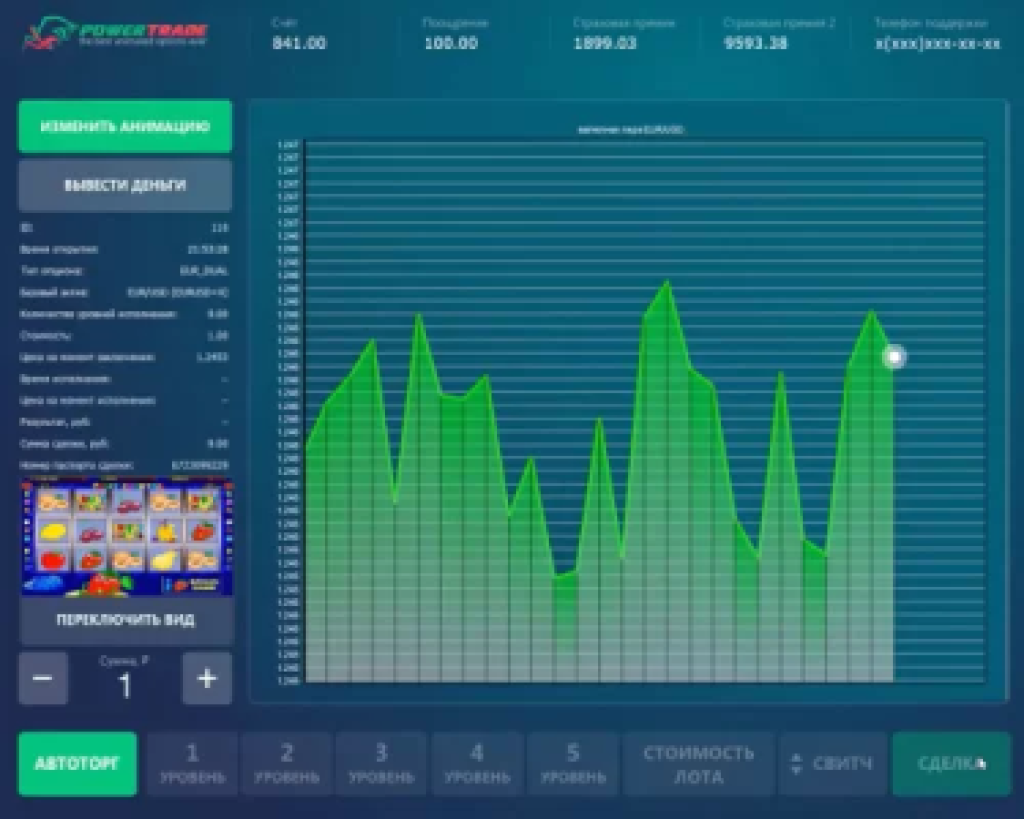Choose 3 УРОВЕНЬ level option
The height and width of the screenshot is (819, 1024).
pos(381,764)
